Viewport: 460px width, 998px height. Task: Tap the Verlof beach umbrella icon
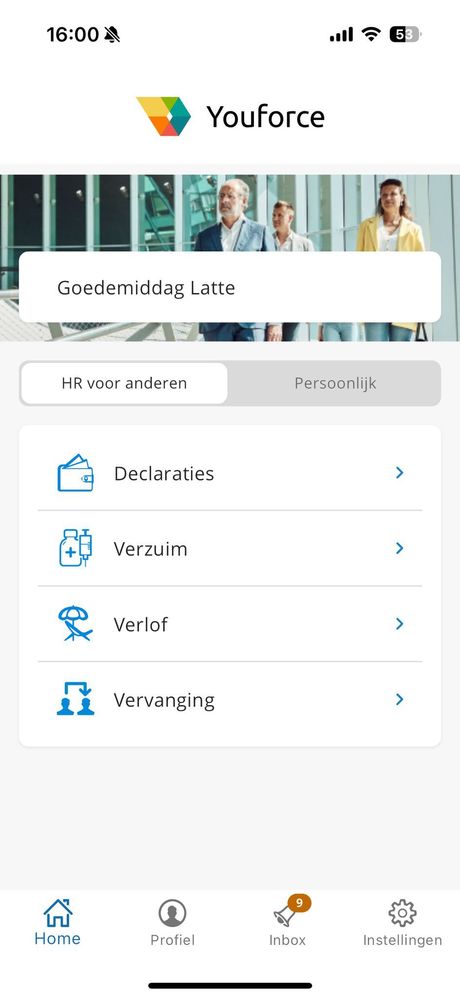75,624
